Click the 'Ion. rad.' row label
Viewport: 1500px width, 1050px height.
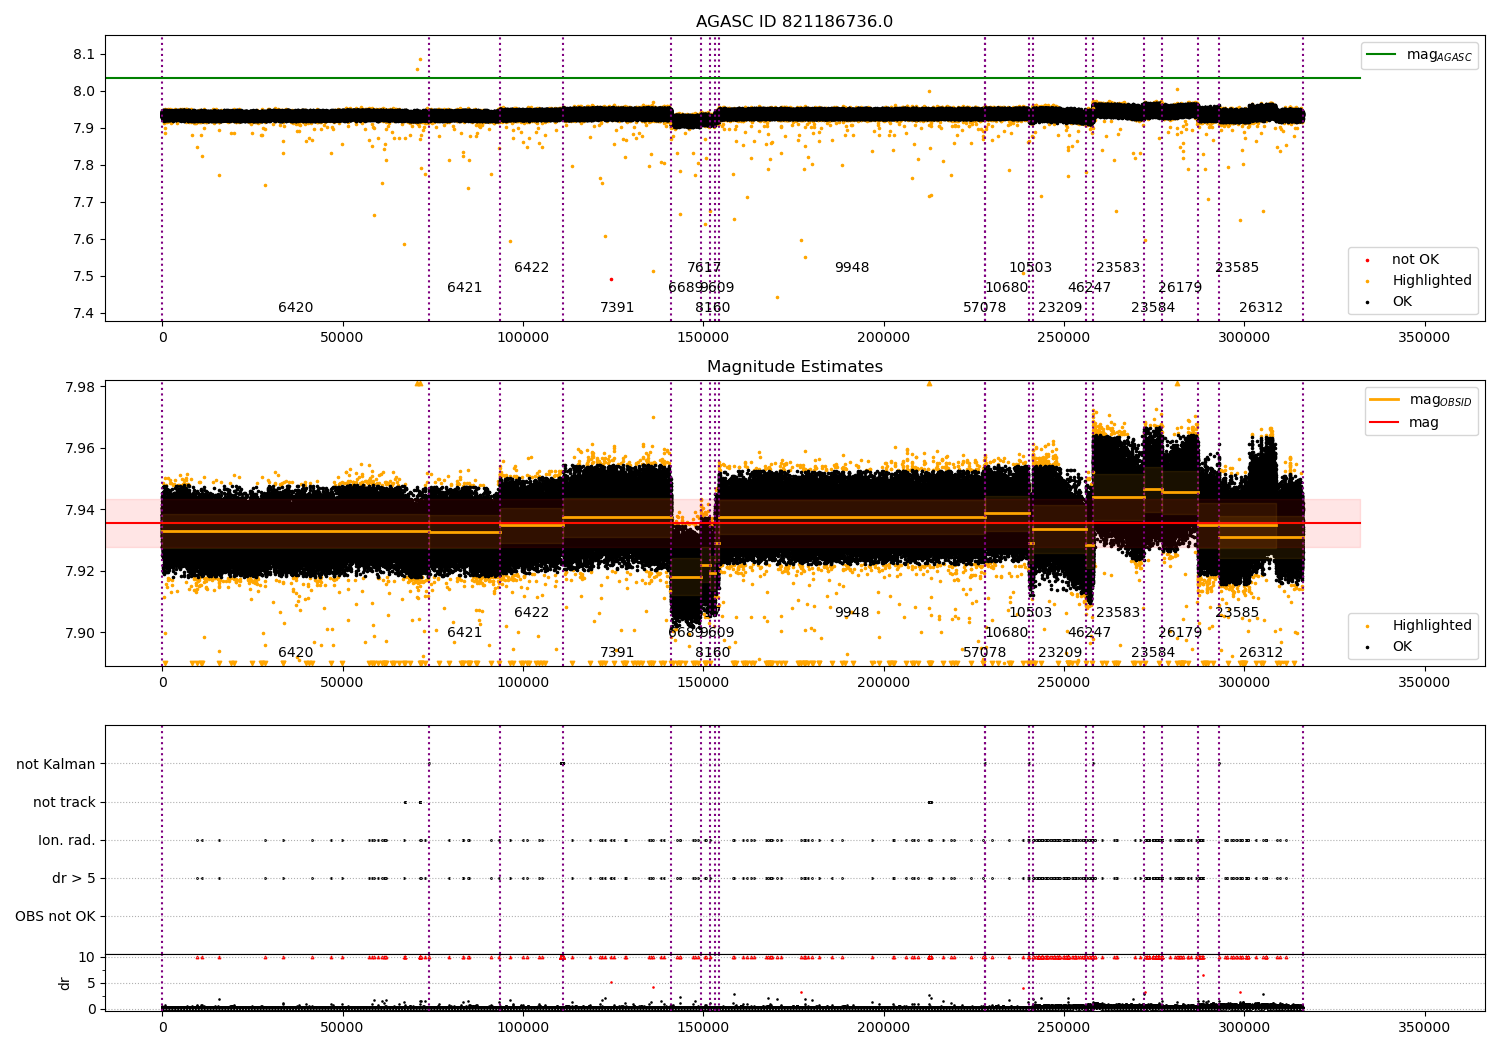pos(67,840)
